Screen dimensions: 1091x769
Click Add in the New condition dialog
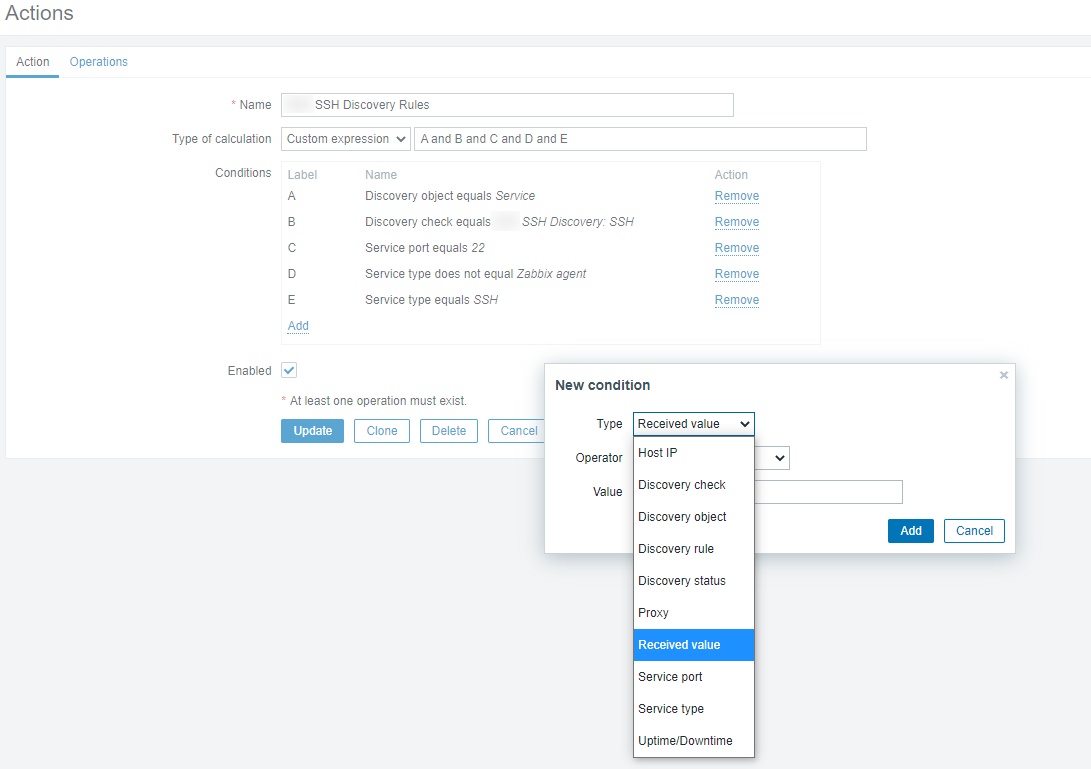click(910, 531)
